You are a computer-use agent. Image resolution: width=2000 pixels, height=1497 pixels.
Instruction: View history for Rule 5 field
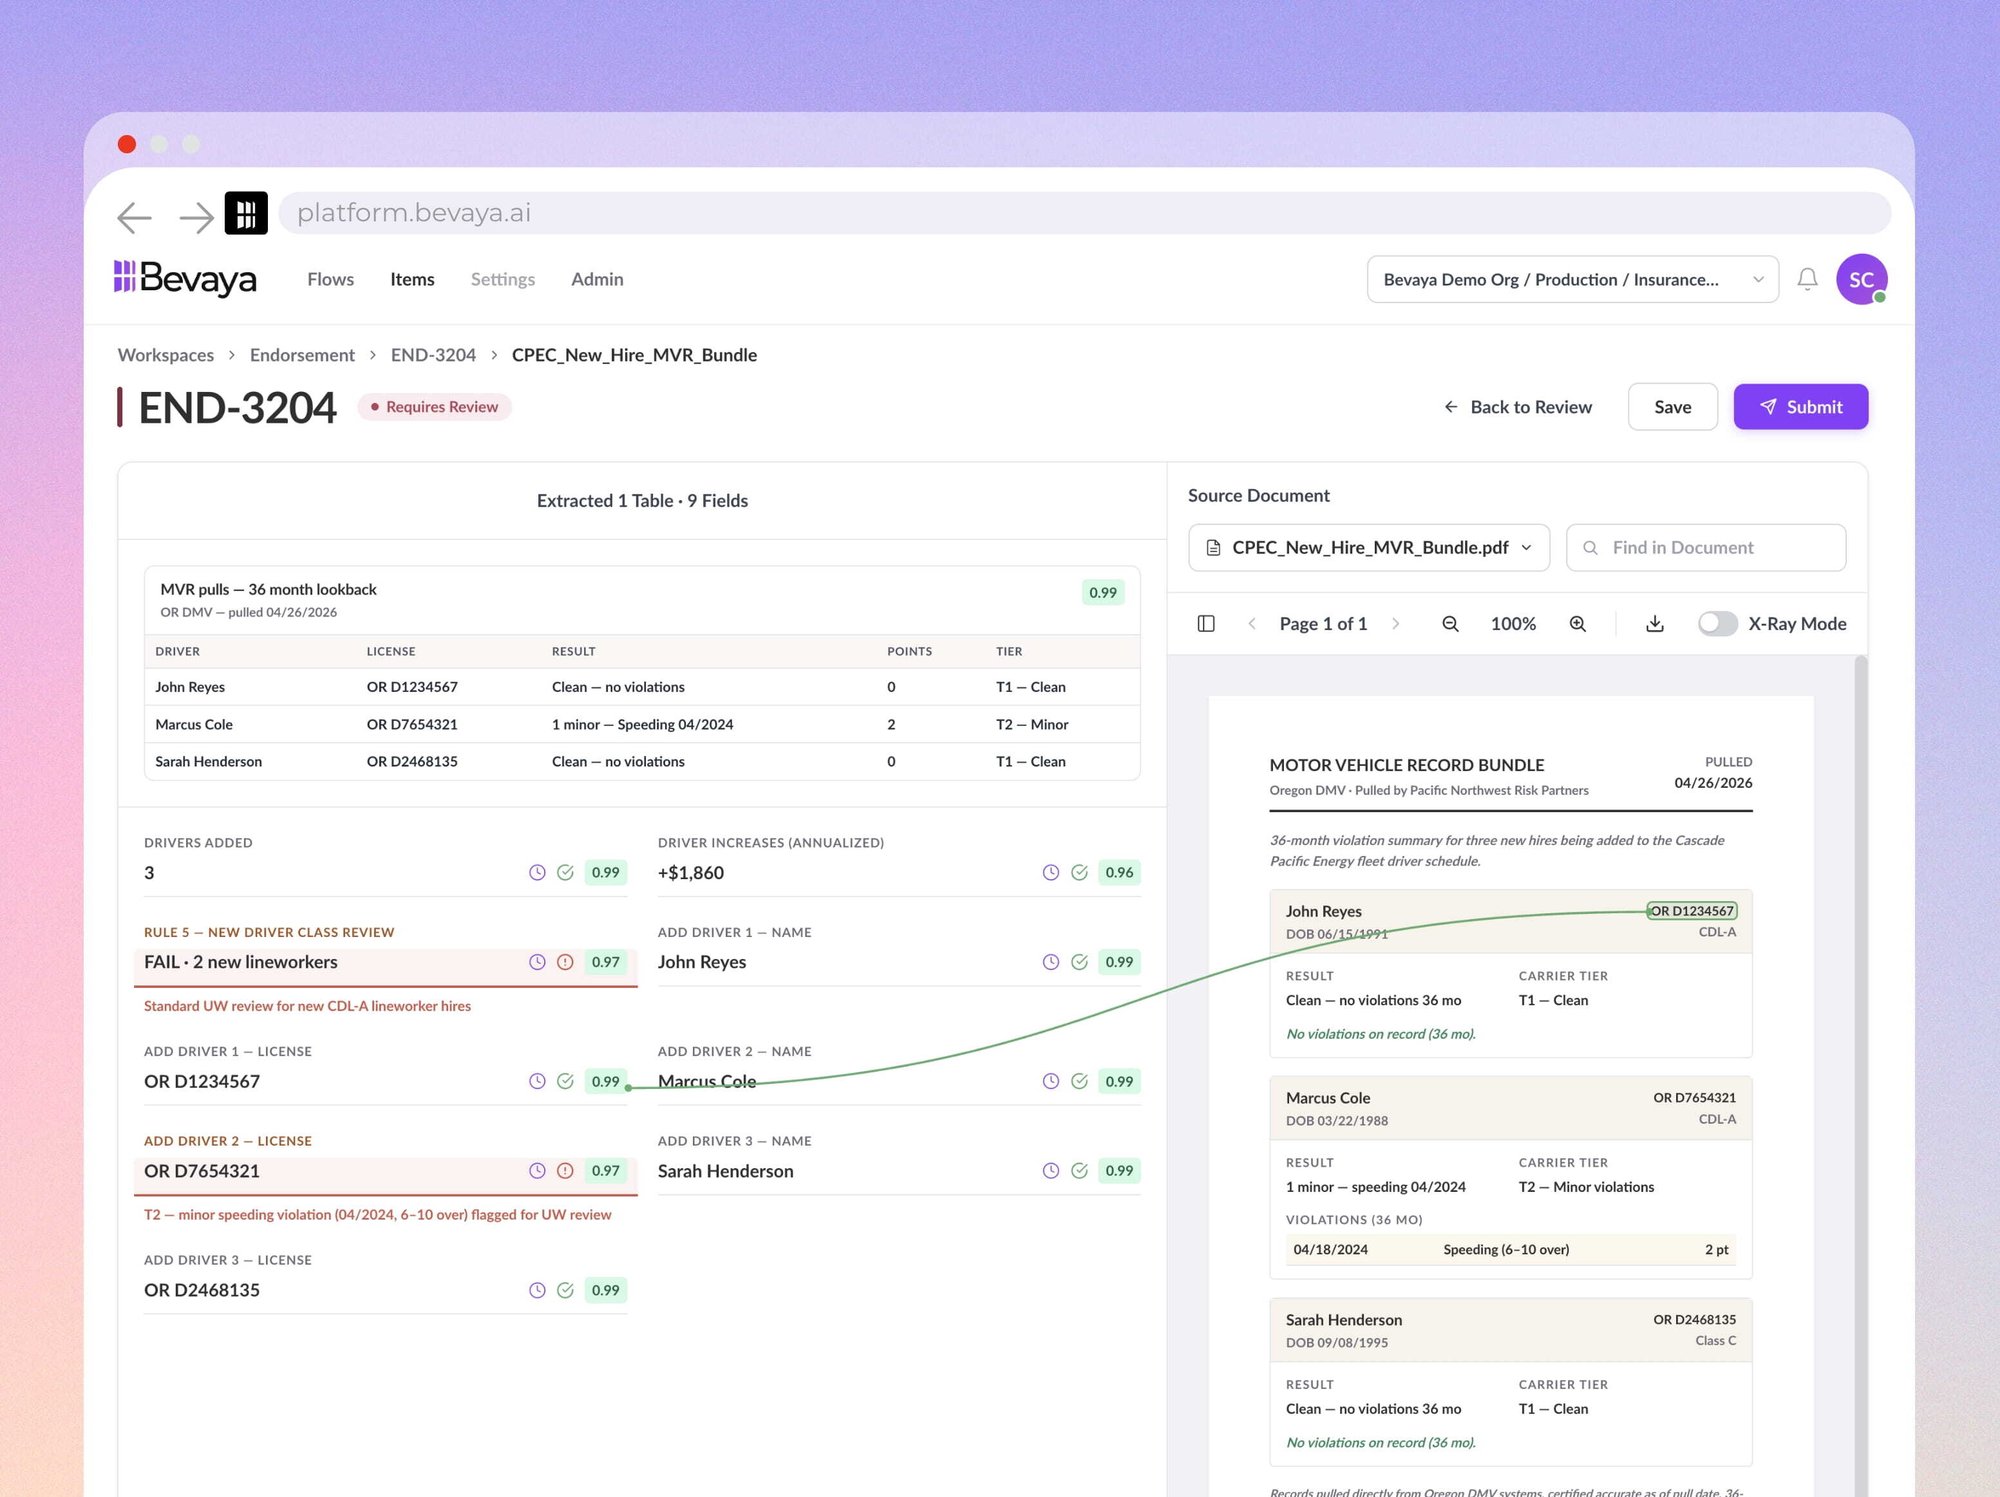pyautogui.click(x=537, y=962)
